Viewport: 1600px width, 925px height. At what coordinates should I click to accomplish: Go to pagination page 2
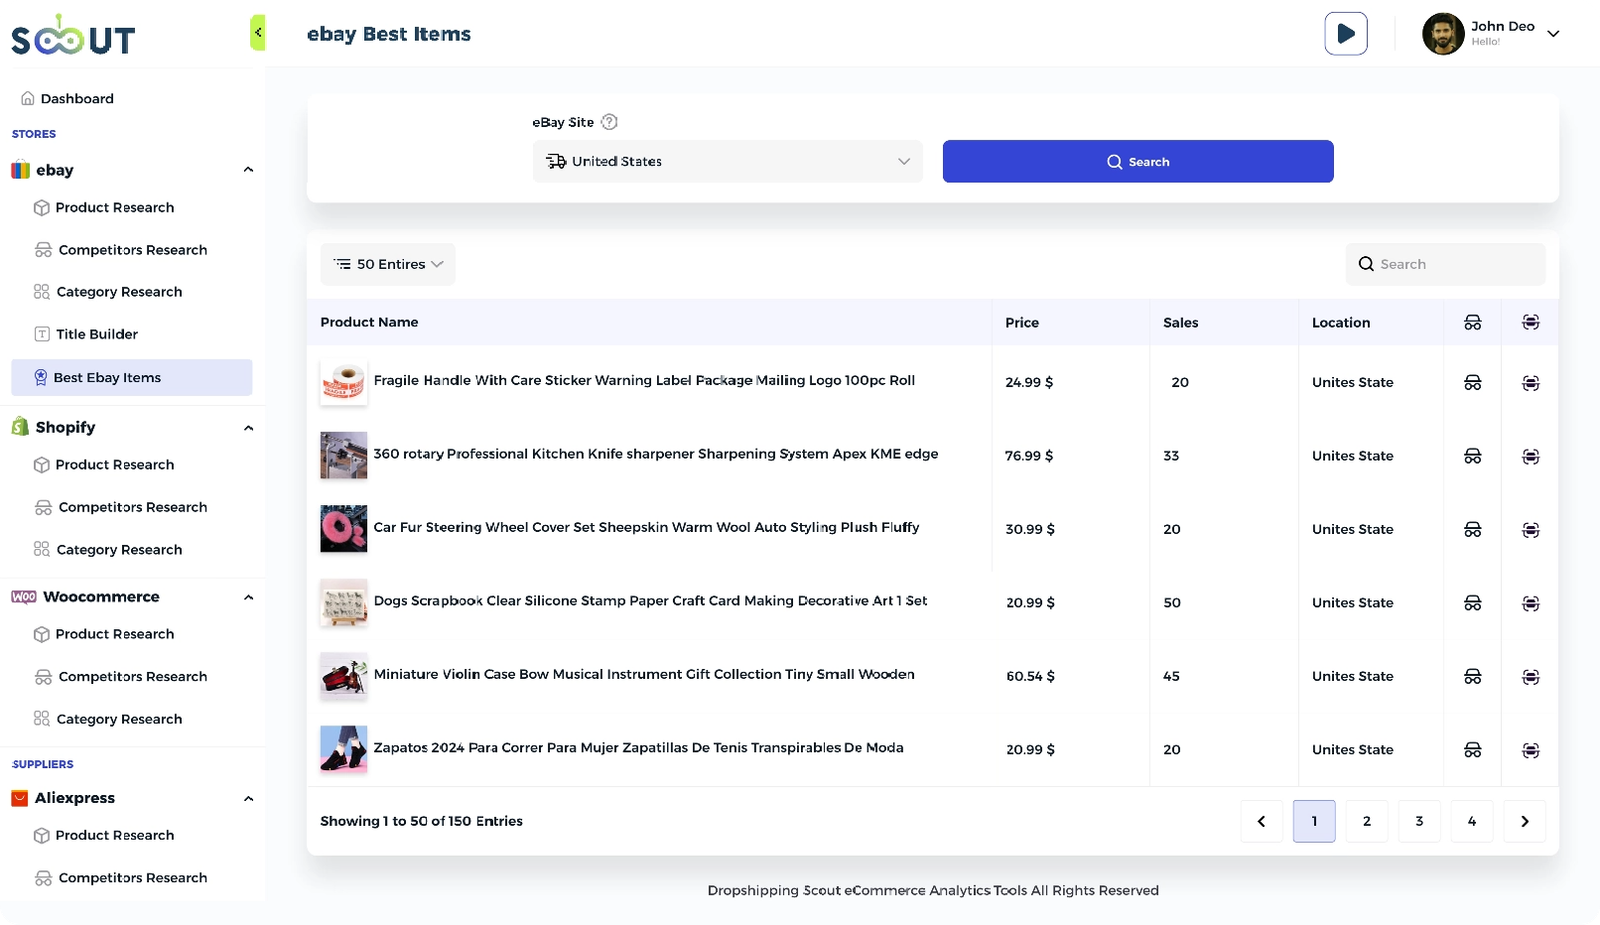(x=1367, y=821)
